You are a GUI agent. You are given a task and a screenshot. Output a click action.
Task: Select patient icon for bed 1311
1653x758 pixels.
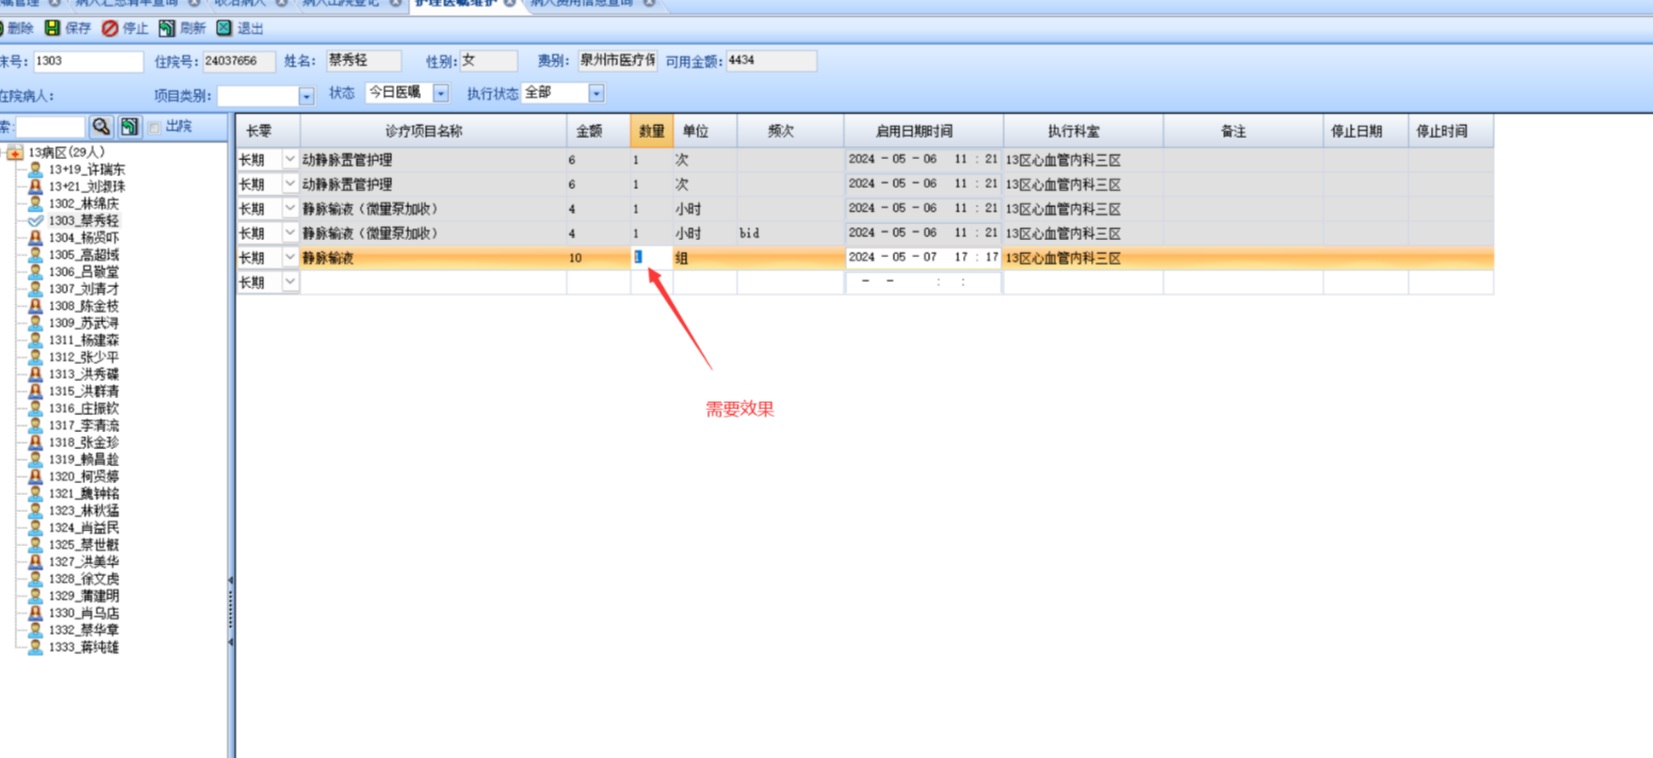click(x=35, y=339)
